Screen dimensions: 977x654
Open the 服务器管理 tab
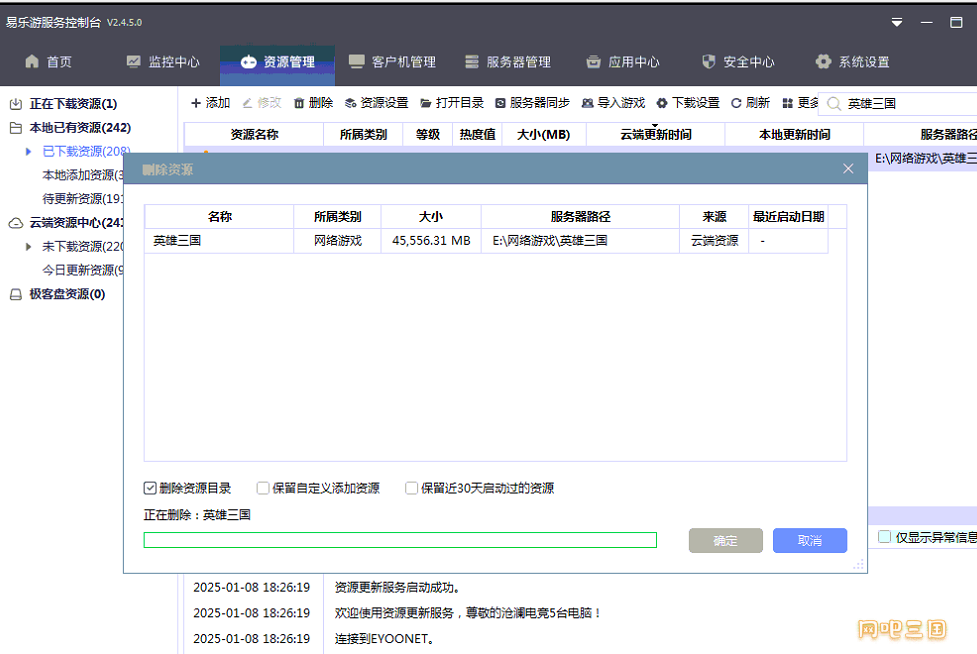coord(508,62)
